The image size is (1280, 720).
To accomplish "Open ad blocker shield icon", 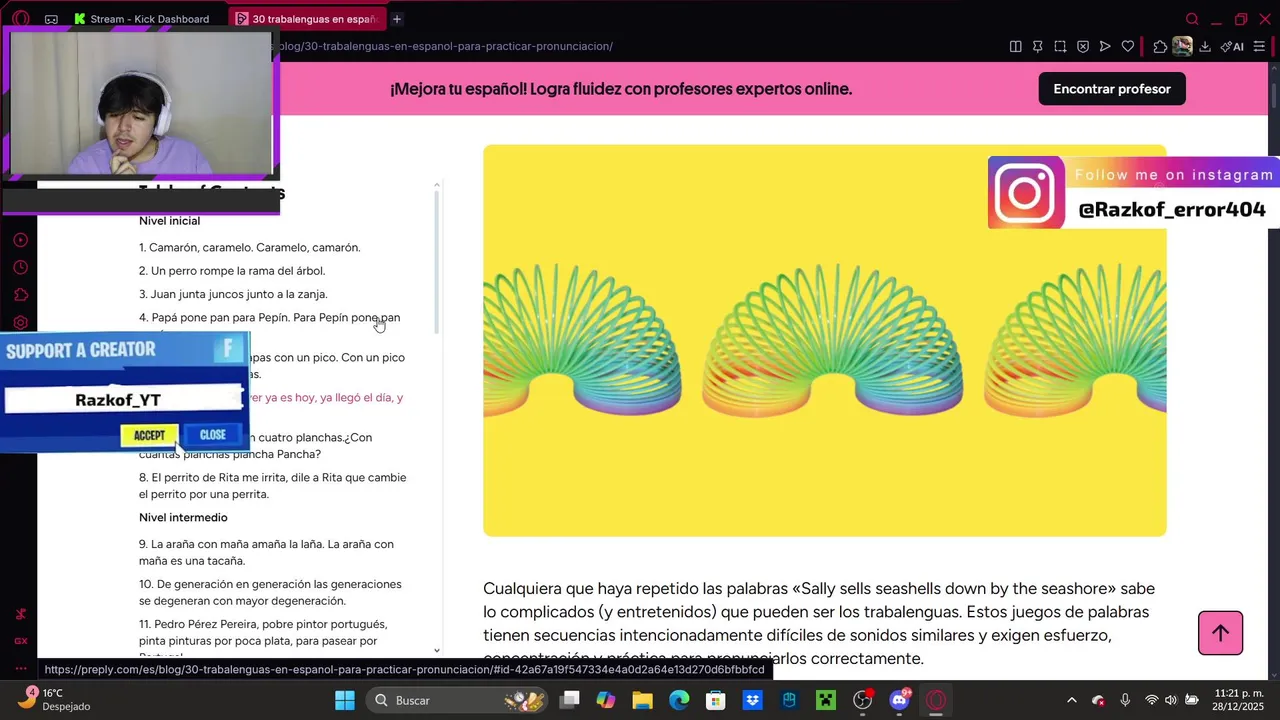I will click(1083, 46).
